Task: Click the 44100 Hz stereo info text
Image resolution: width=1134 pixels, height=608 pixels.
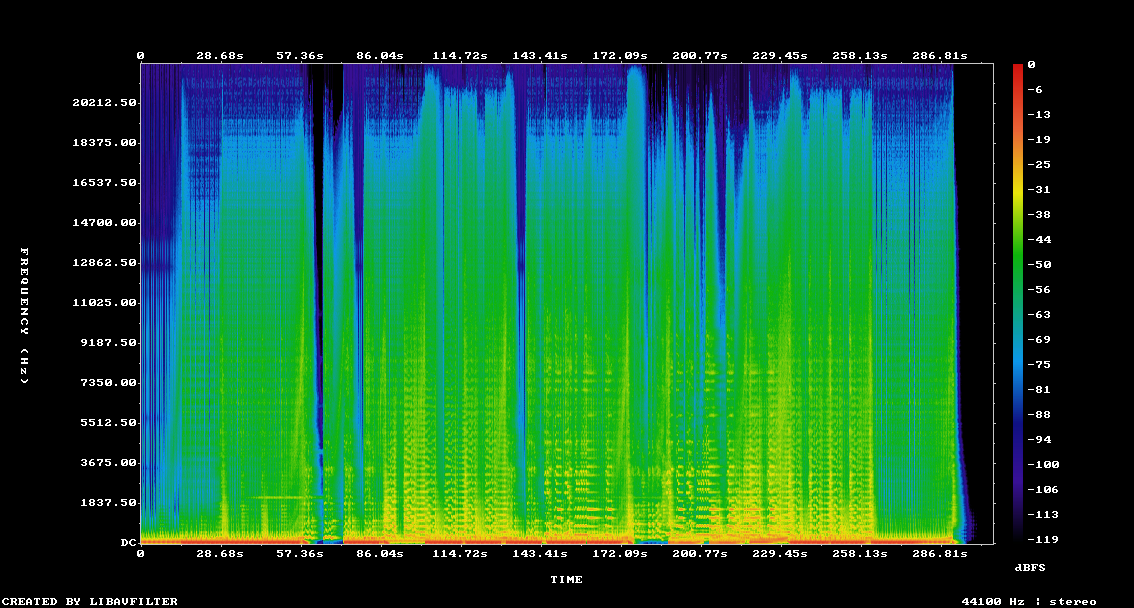Action: coord(1029,601)
